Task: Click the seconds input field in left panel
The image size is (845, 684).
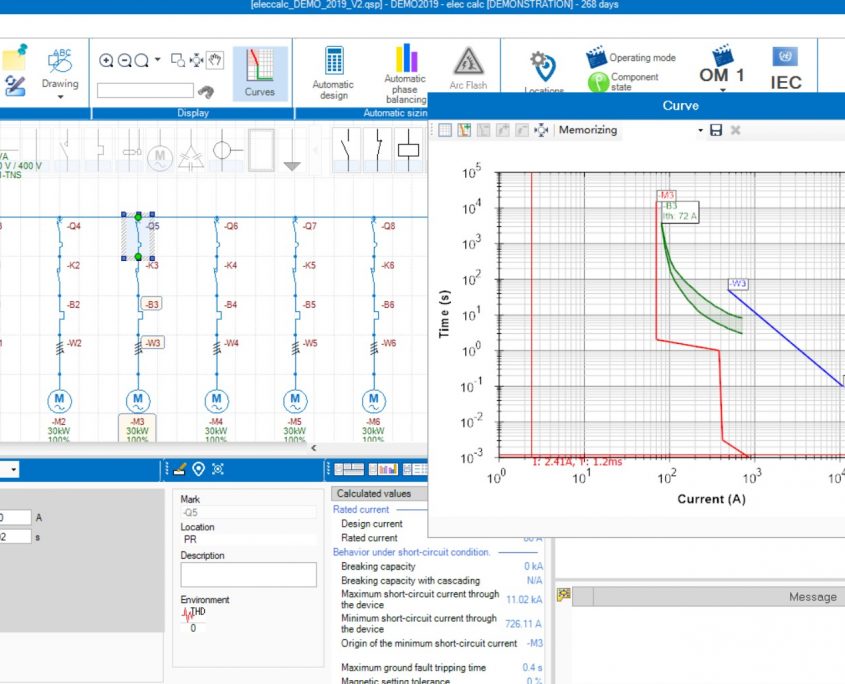Action: pos(15,536)
